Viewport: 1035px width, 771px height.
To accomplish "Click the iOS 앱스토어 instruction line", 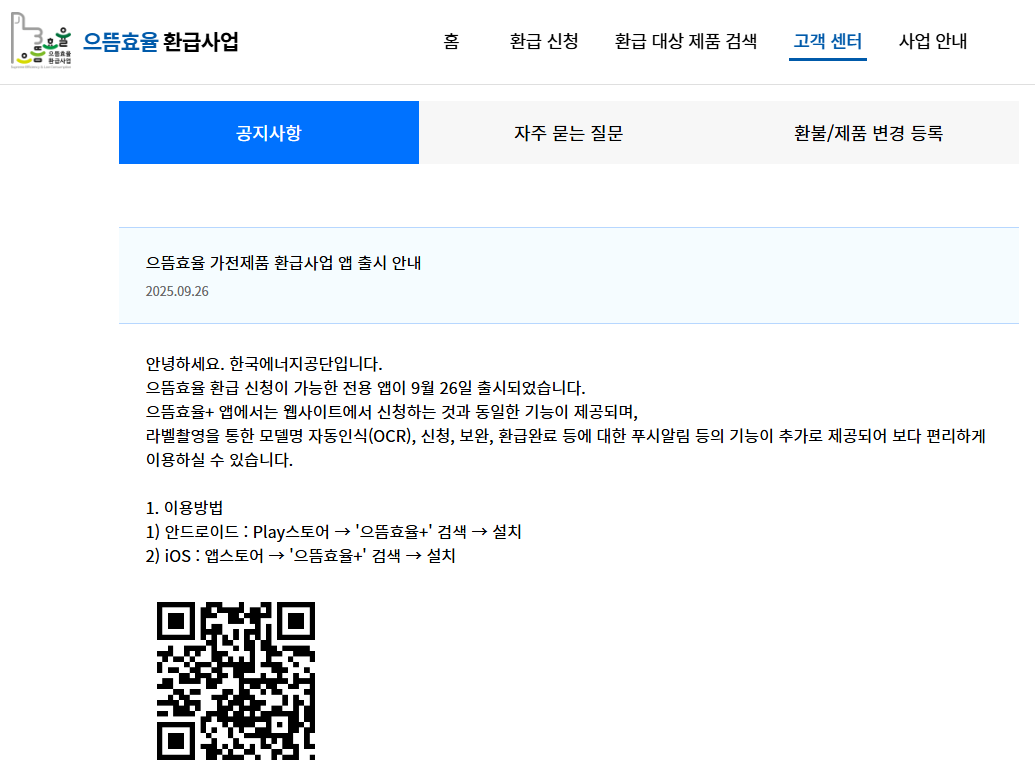I will pyautogui.click(x=300, y=556).
